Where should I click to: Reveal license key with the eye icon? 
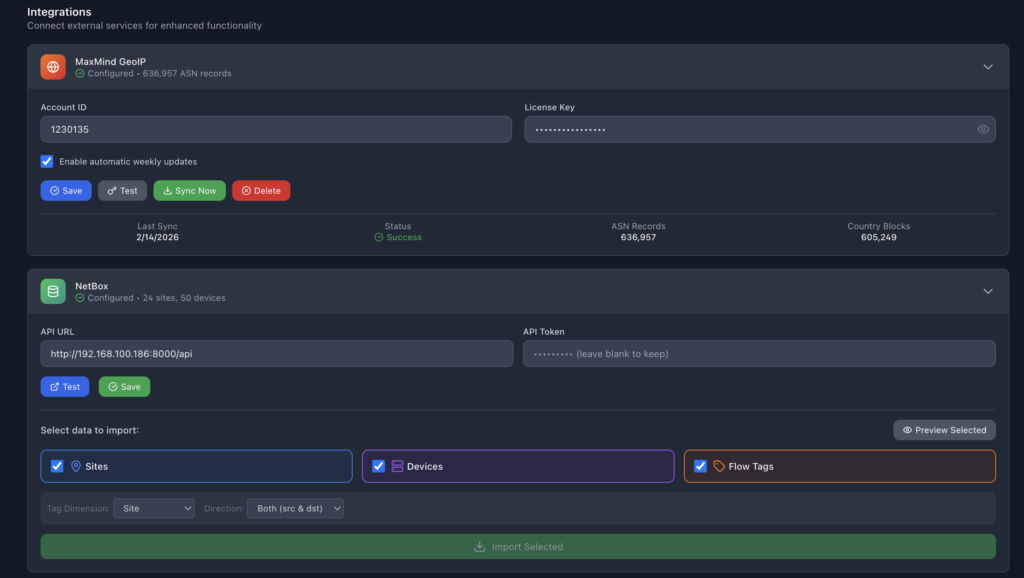[983, 129]
